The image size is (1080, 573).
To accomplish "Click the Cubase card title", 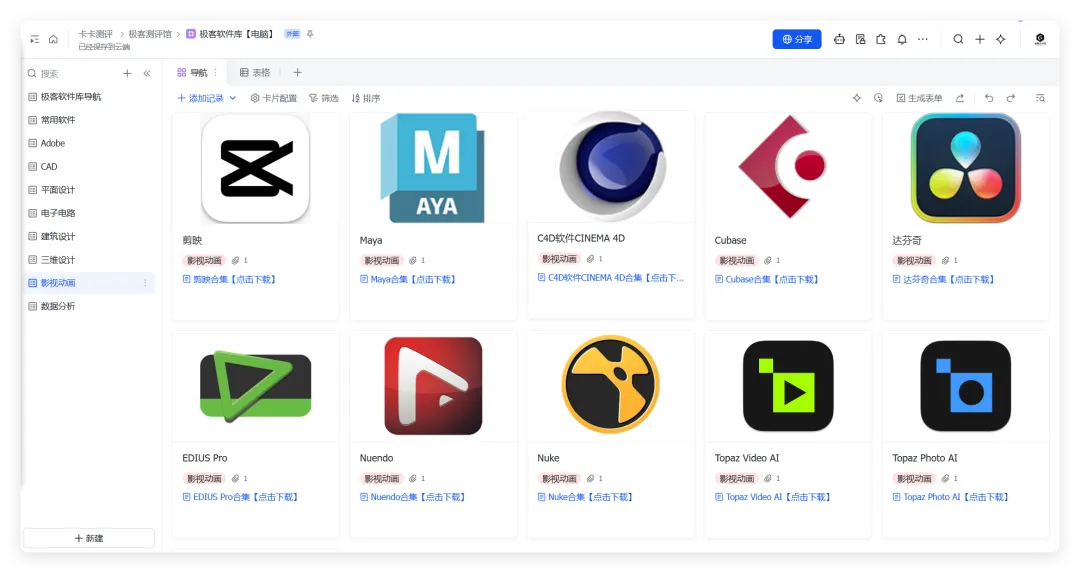I will [x=730, y=240].
